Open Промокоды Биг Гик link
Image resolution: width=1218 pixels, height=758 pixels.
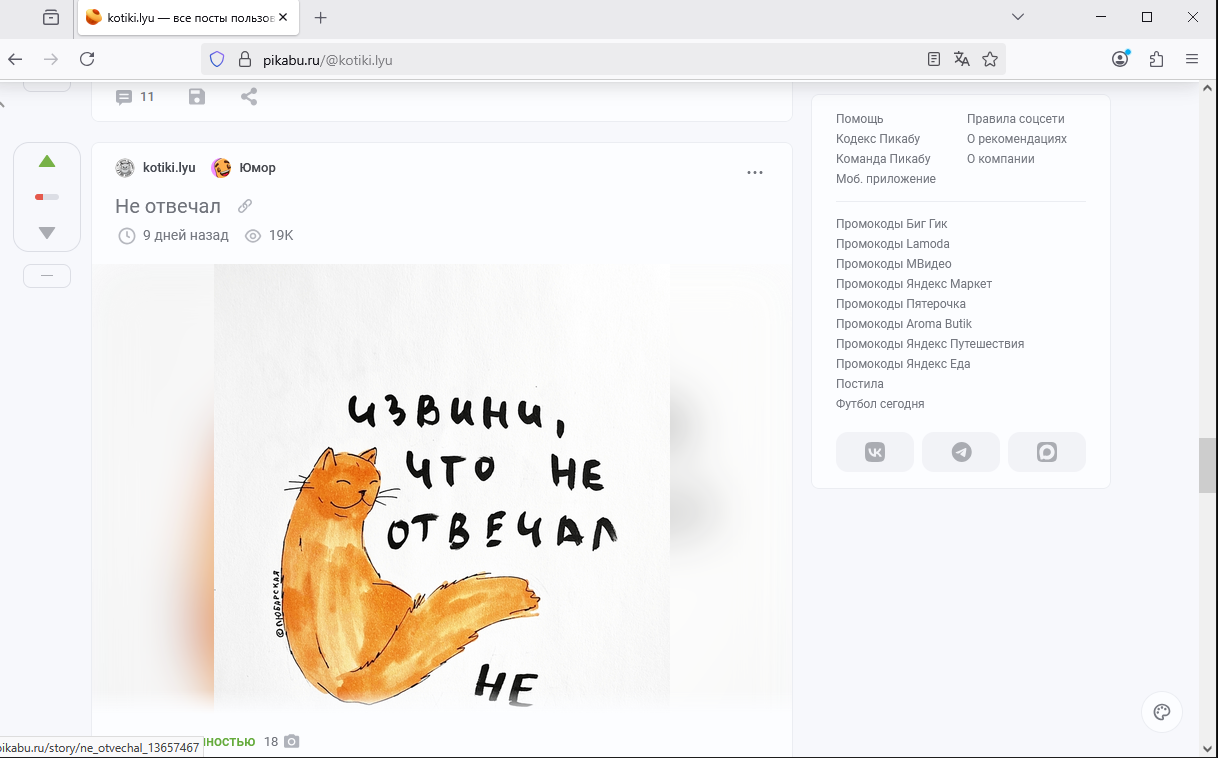tap(892, 224)
